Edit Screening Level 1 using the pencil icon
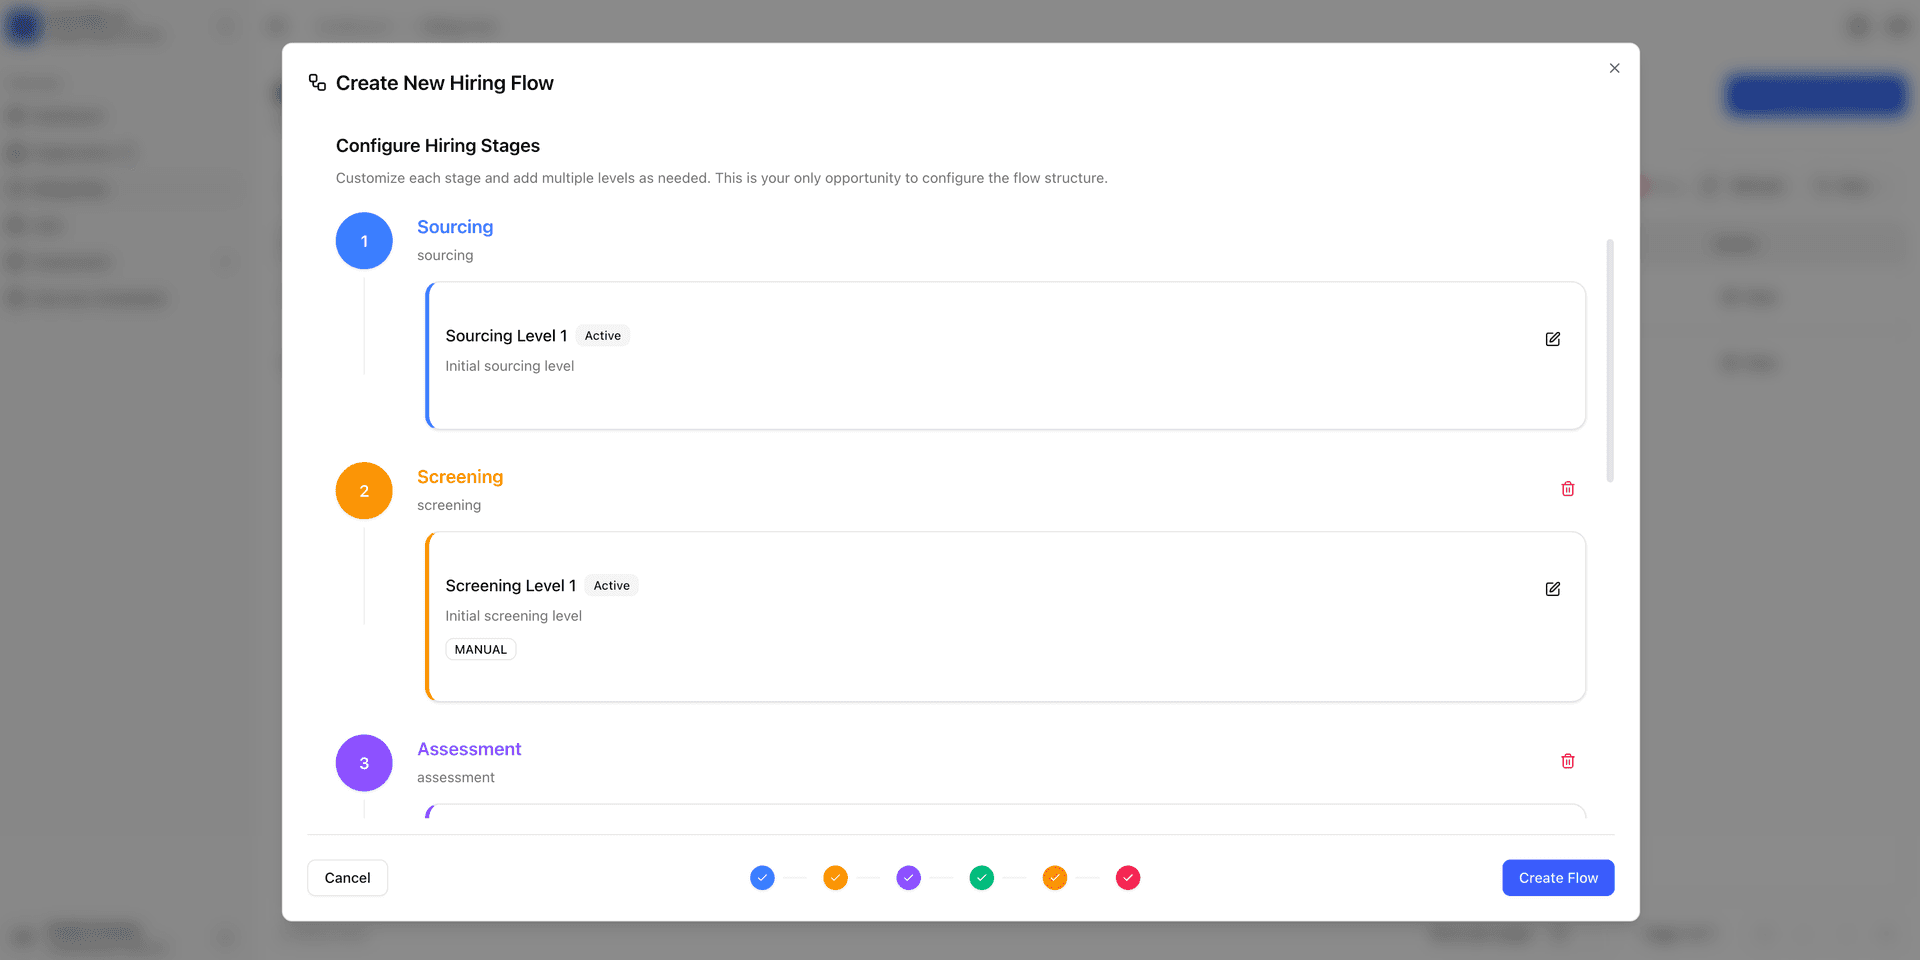Viewport: 1920px width, 960px height. click(1552, 589)
